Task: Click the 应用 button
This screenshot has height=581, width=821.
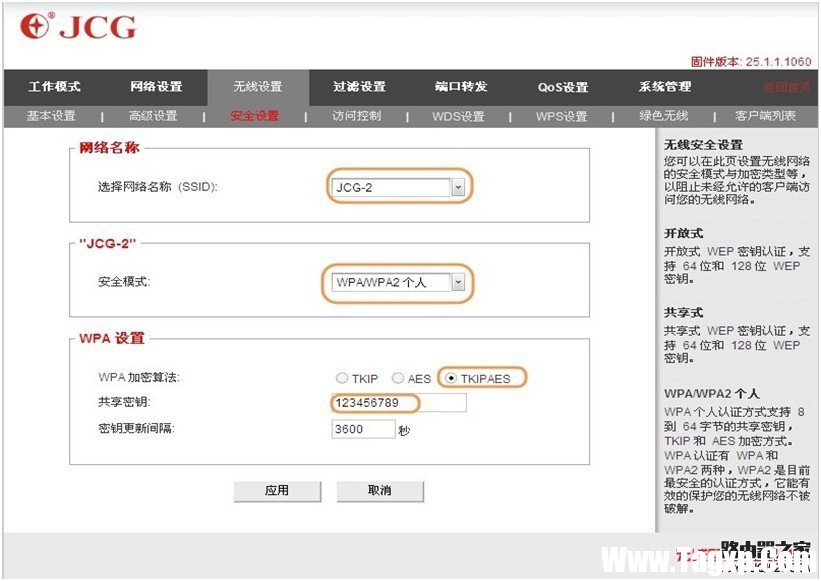Action: pyautogui.click(x=277, y=491)
